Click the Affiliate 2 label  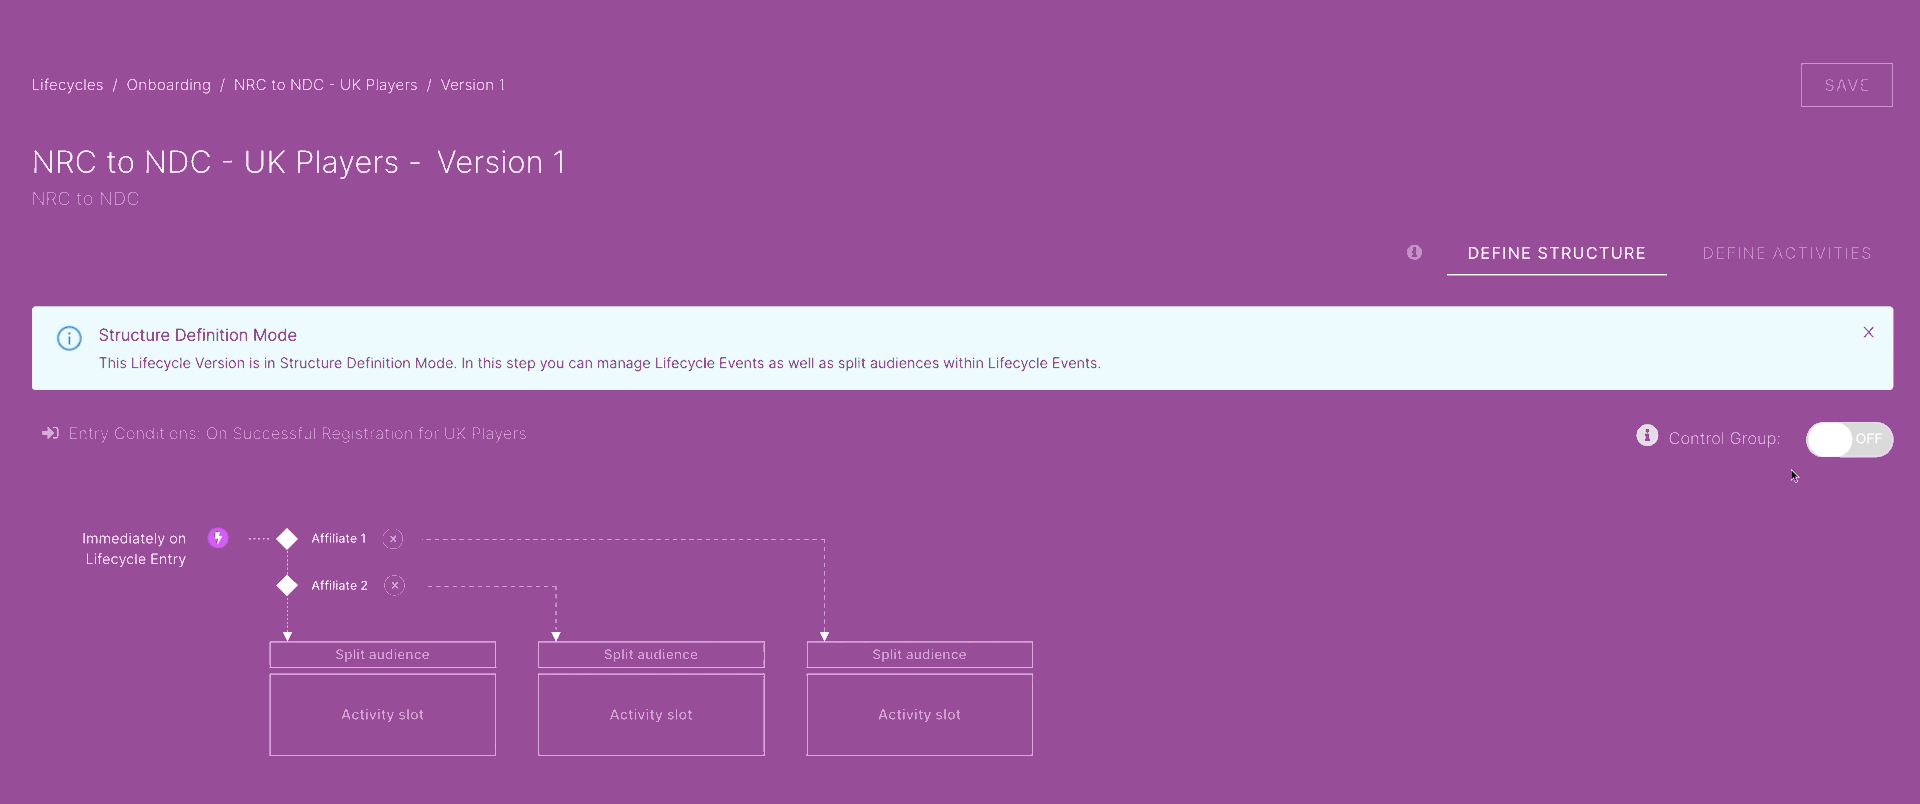pos(339,585)
